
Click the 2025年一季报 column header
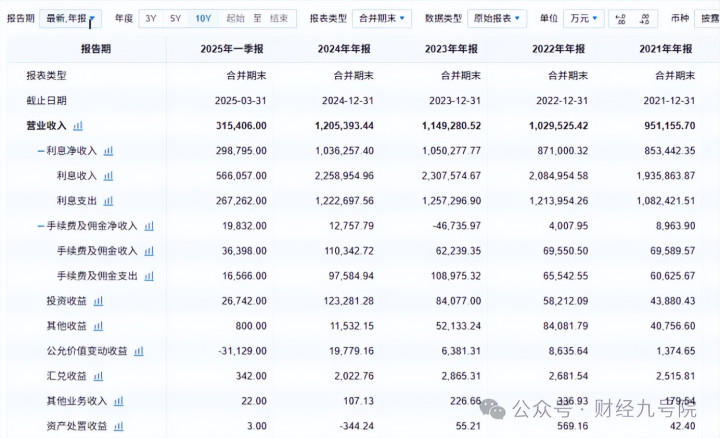point(232,49)
